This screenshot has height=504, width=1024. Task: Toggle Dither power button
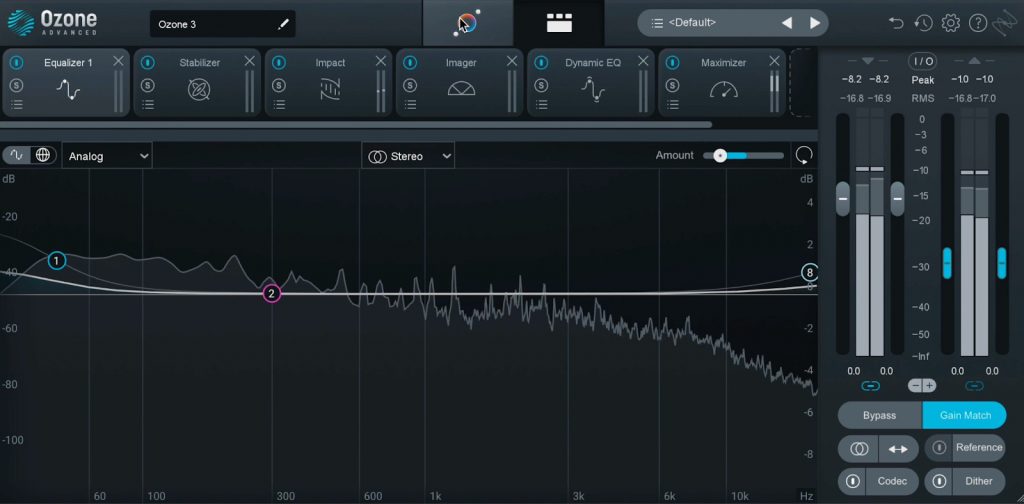pyautogui.click(x=939, y=482)
